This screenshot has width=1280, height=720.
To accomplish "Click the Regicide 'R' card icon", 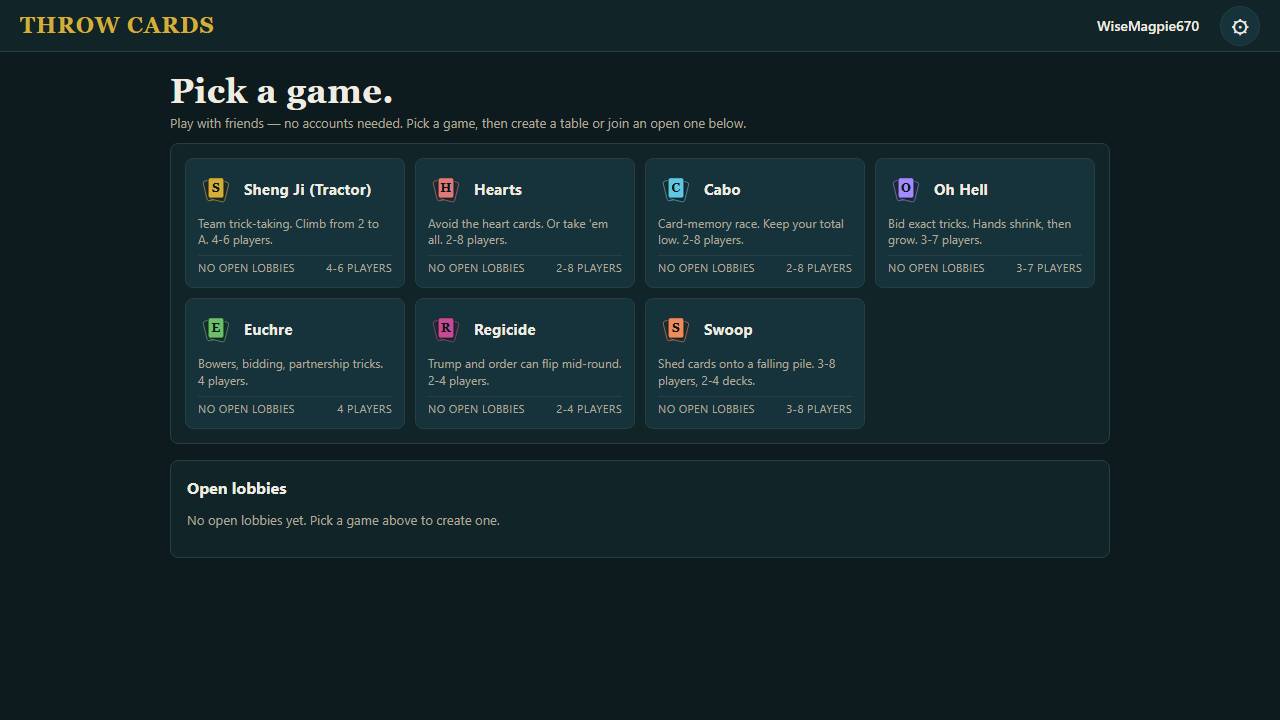I will pyautogui.click(x=445, y=329).
